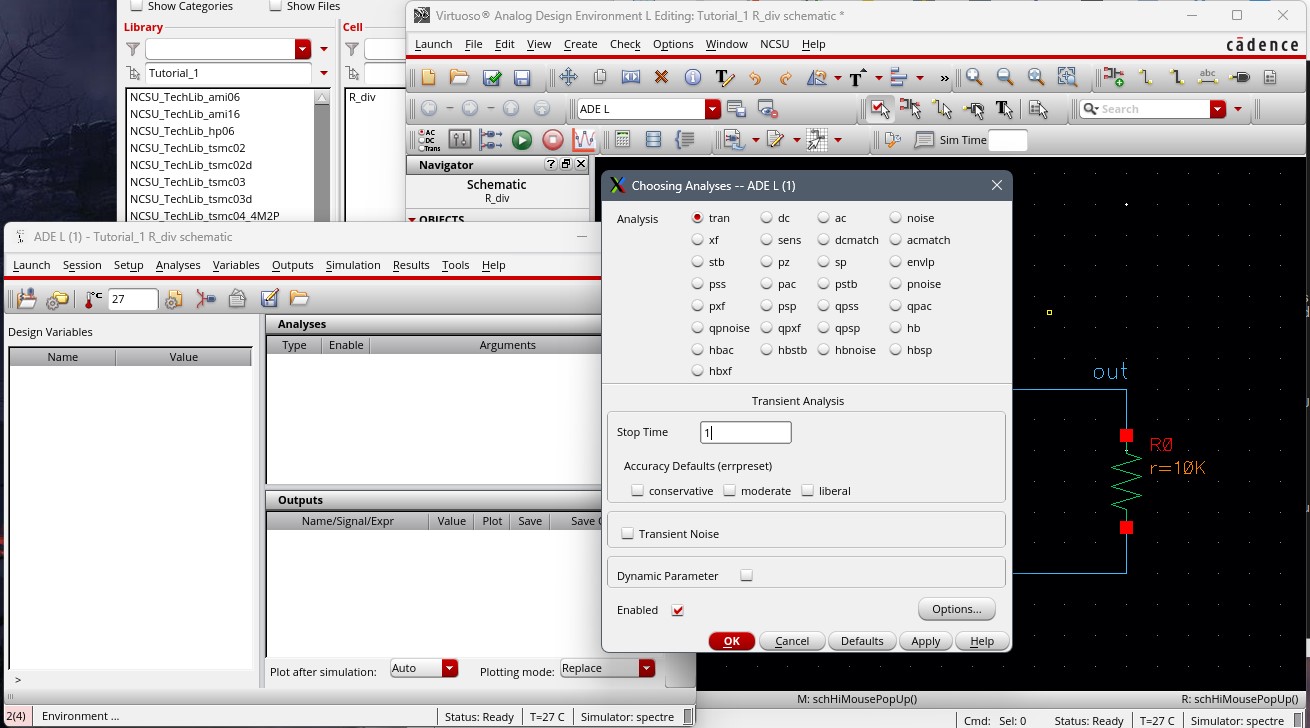Click the red Stop Simulation icon

552,140
